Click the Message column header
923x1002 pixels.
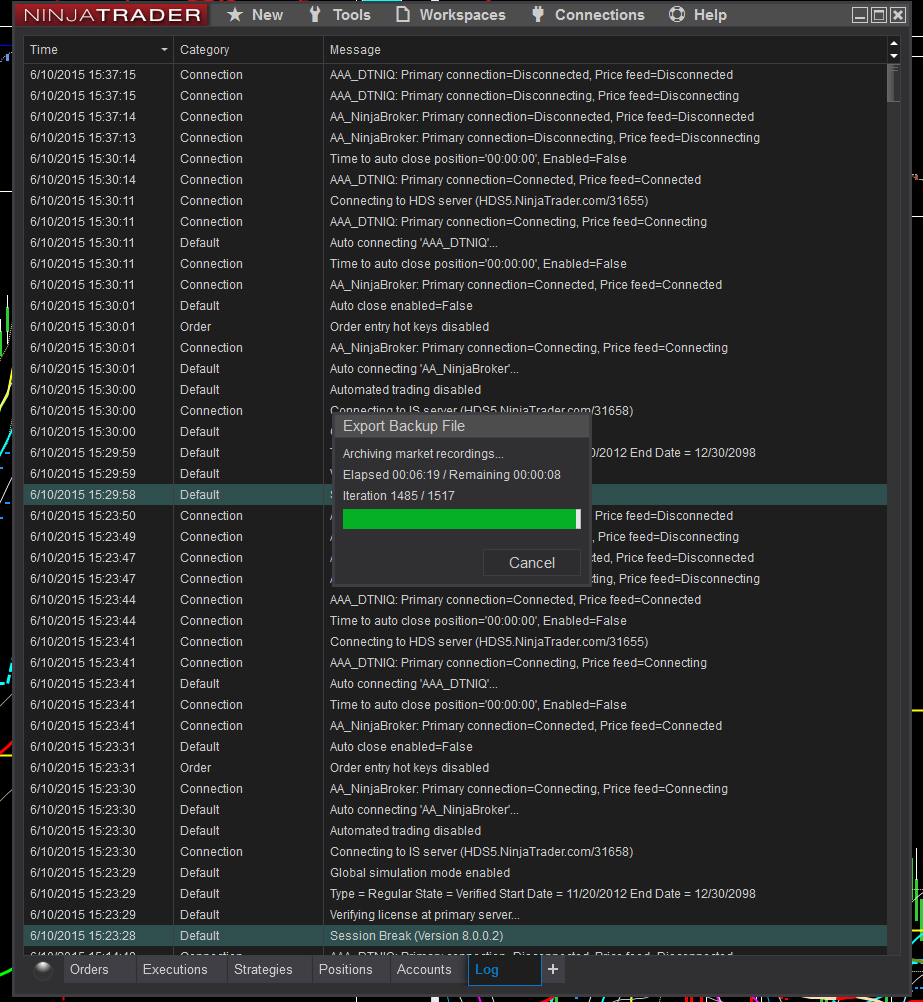click(x=605, y=50)
